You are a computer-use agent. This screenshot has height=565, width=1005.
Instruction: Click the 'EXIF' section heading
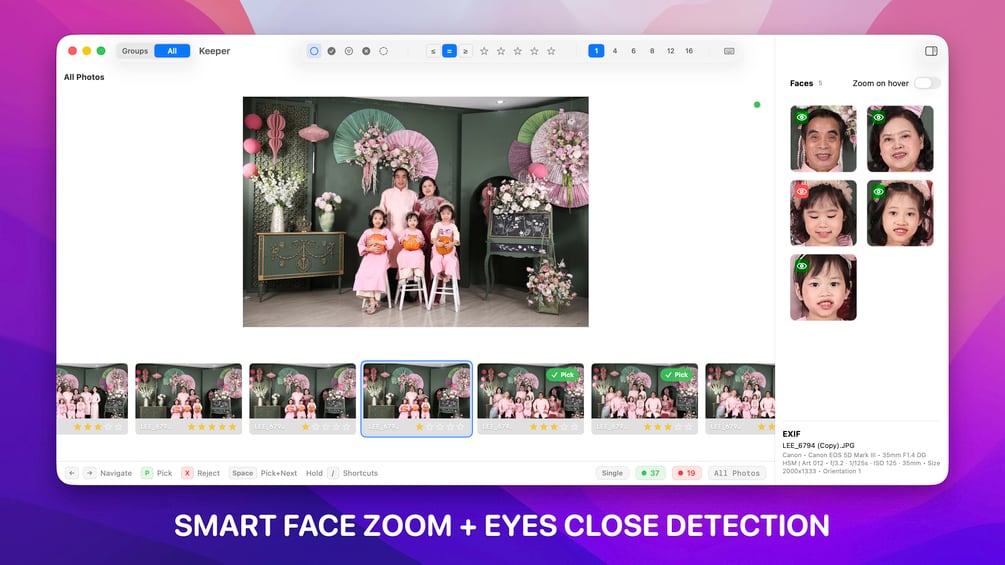click(x=791, y=434)
